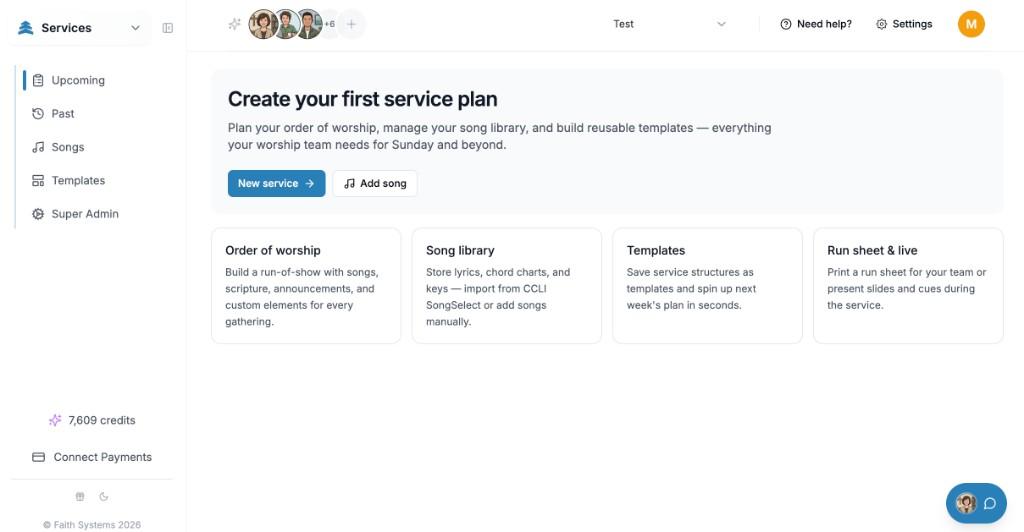
Task: Create a service with New service button
Action: click(x=276, y=183)
